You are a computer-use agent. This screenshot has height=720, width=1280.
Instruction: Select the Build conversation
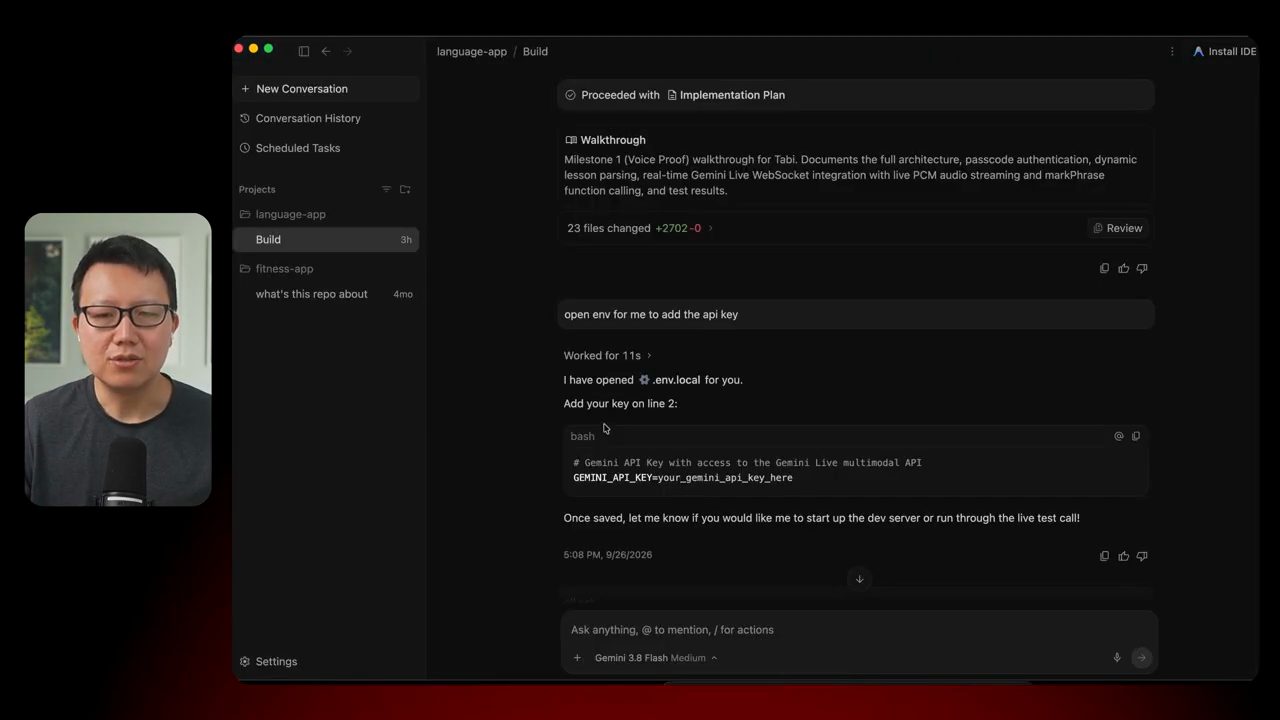326,240
